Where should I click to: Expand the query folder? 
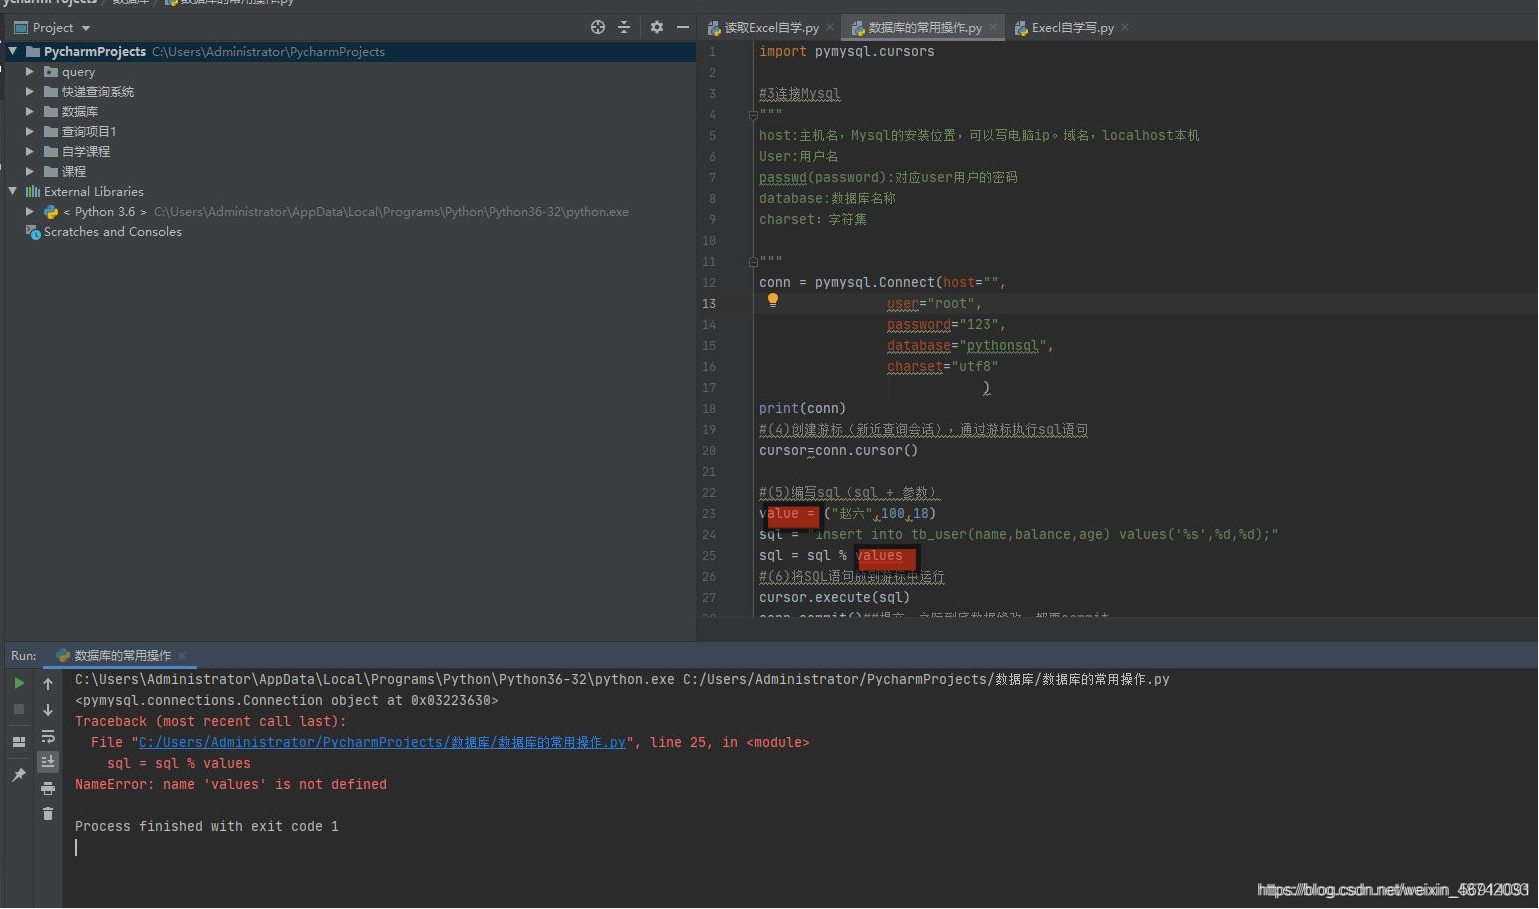[x=30, y=71]
